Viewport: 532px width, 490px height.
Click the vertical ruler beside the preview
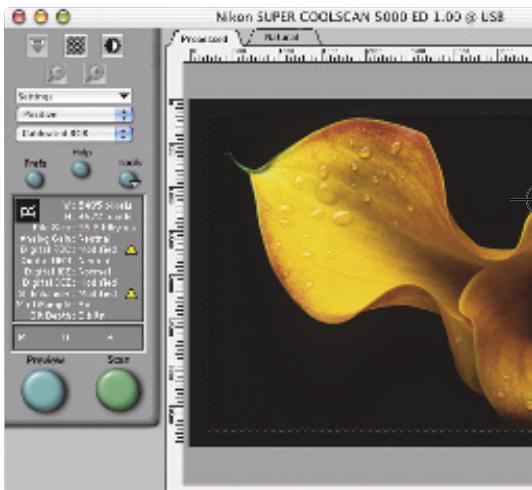(x=176, y=271)
